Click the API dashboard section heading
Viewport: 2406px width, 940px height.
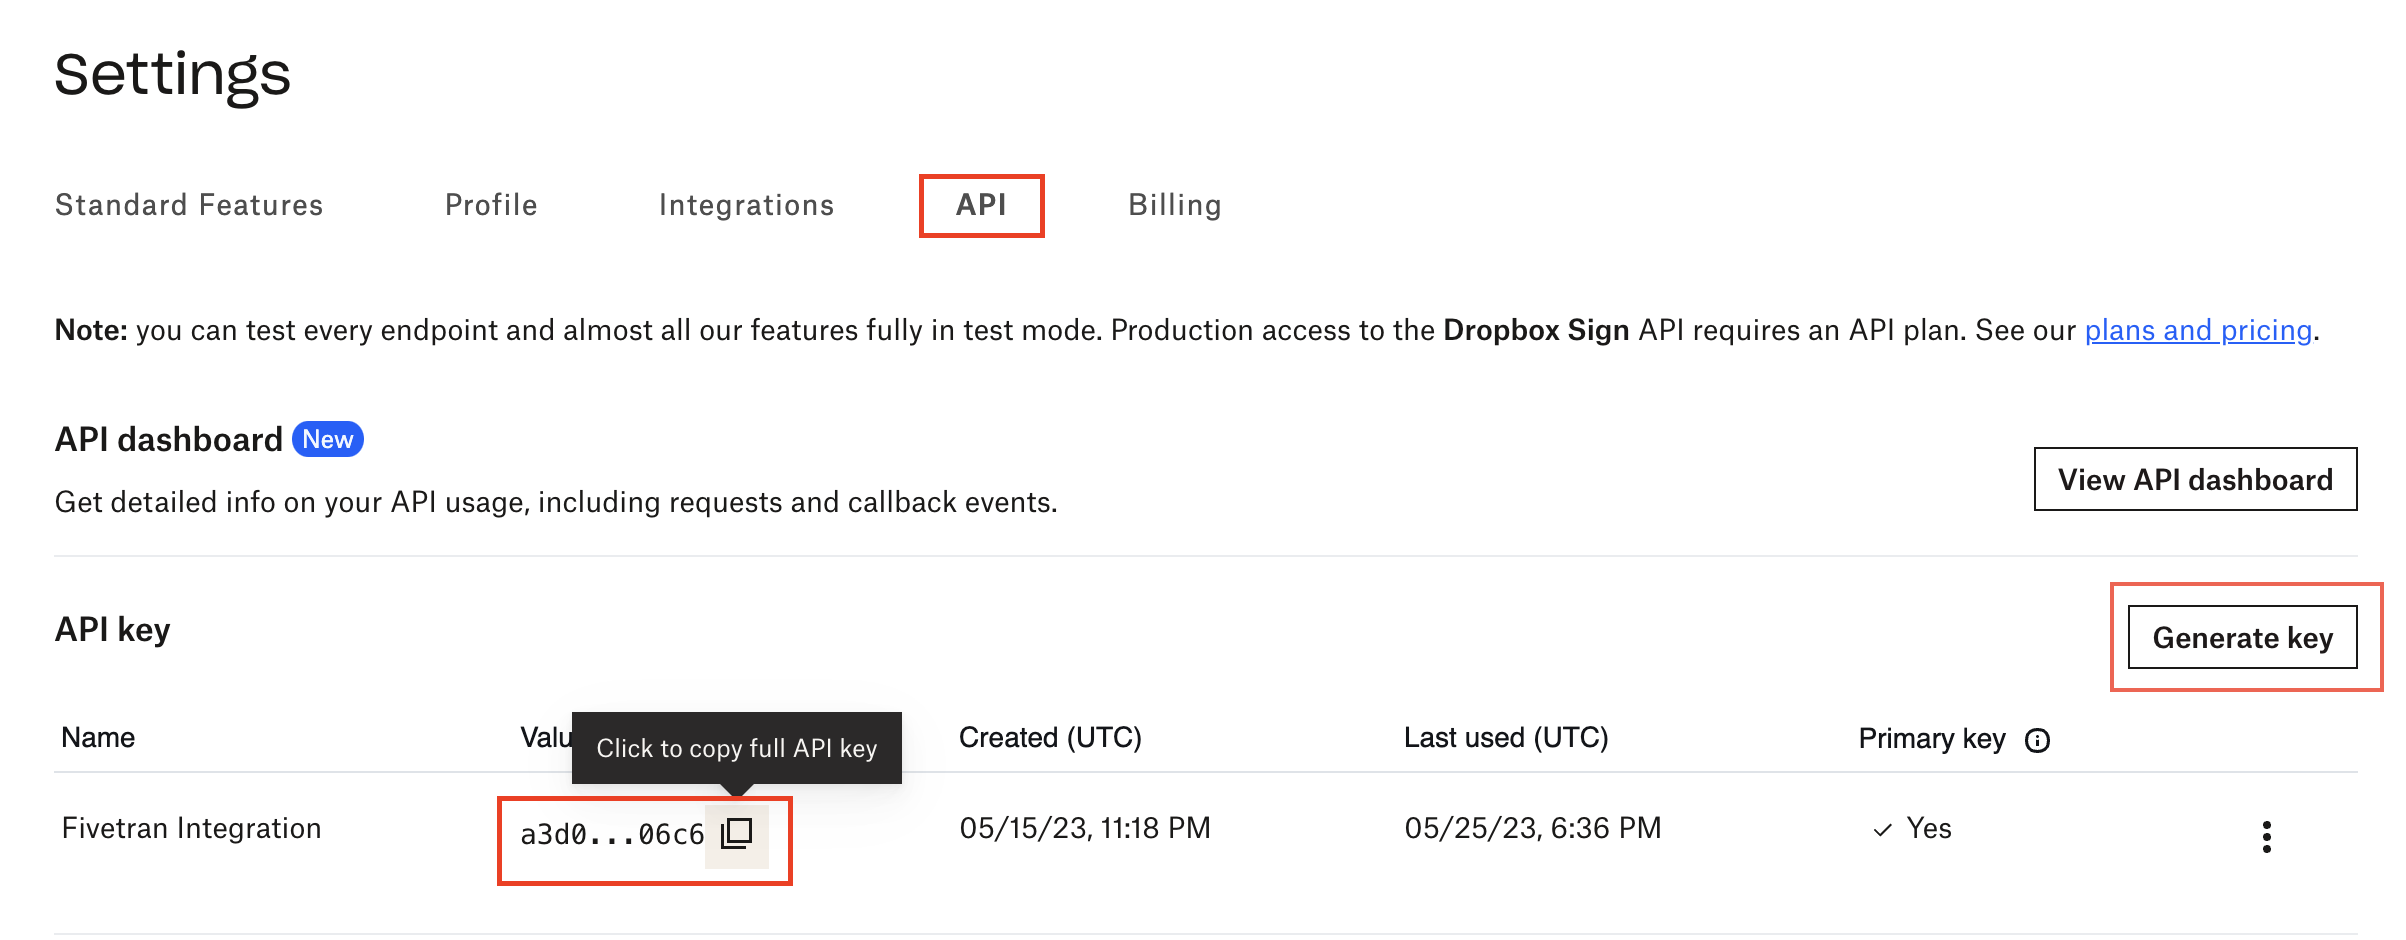[168, 439]
